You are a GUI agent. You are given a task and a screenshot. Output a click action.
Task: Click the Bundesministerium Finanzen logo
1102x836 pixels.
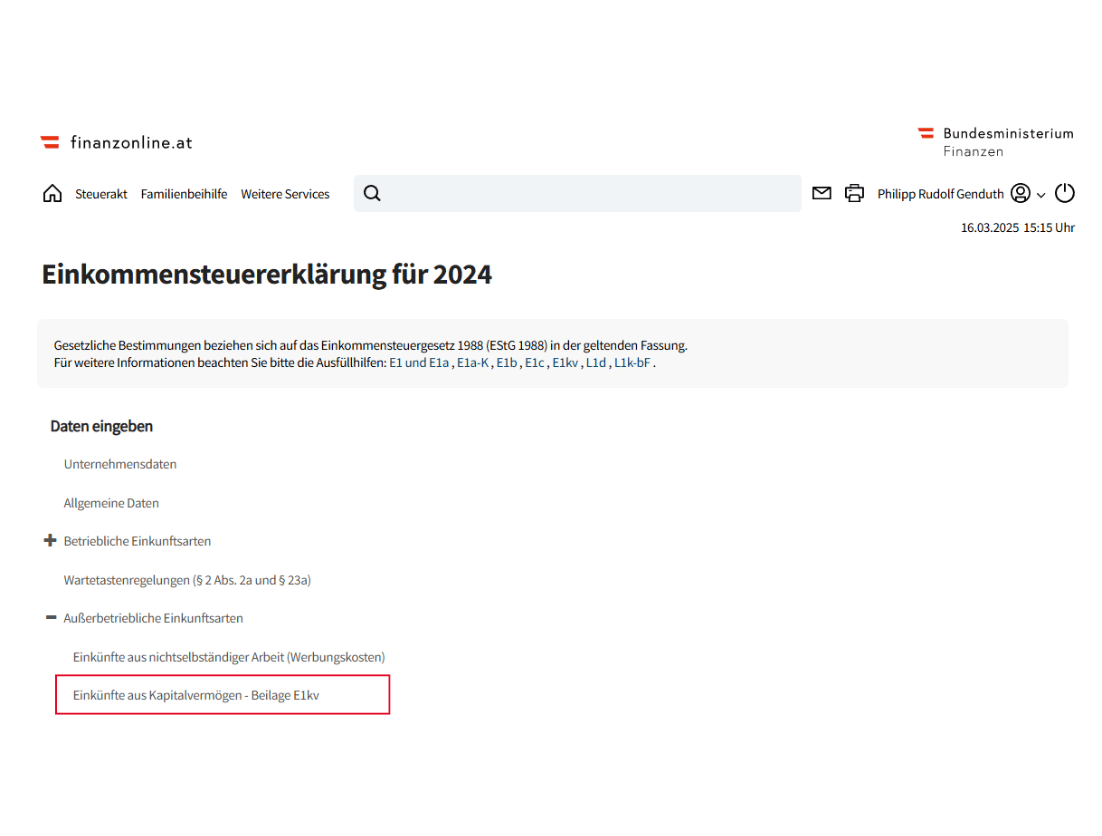point(996,142)
